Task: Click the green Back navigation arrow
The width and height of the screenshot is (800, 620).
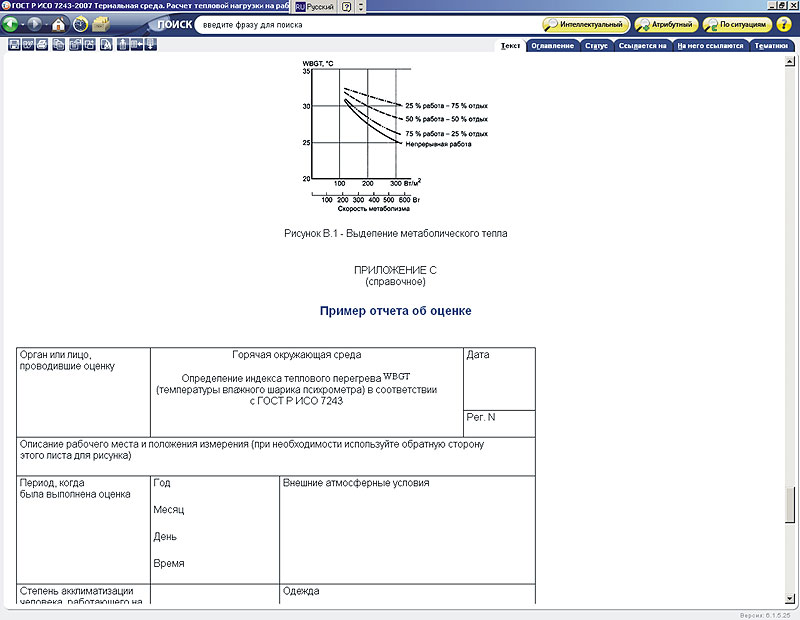Action: [11, 24]
